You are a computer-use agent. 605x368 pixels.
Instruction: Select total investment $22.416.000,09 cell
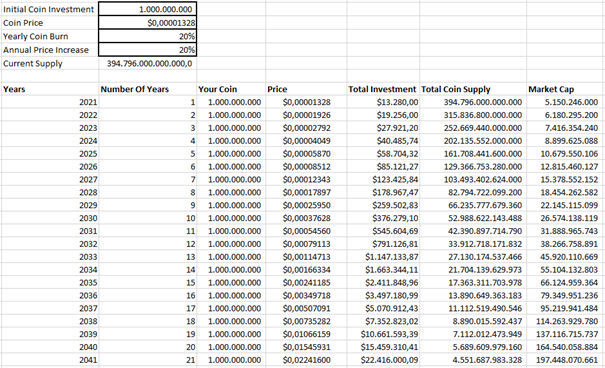pyautogui.click(x=383, y=360)
